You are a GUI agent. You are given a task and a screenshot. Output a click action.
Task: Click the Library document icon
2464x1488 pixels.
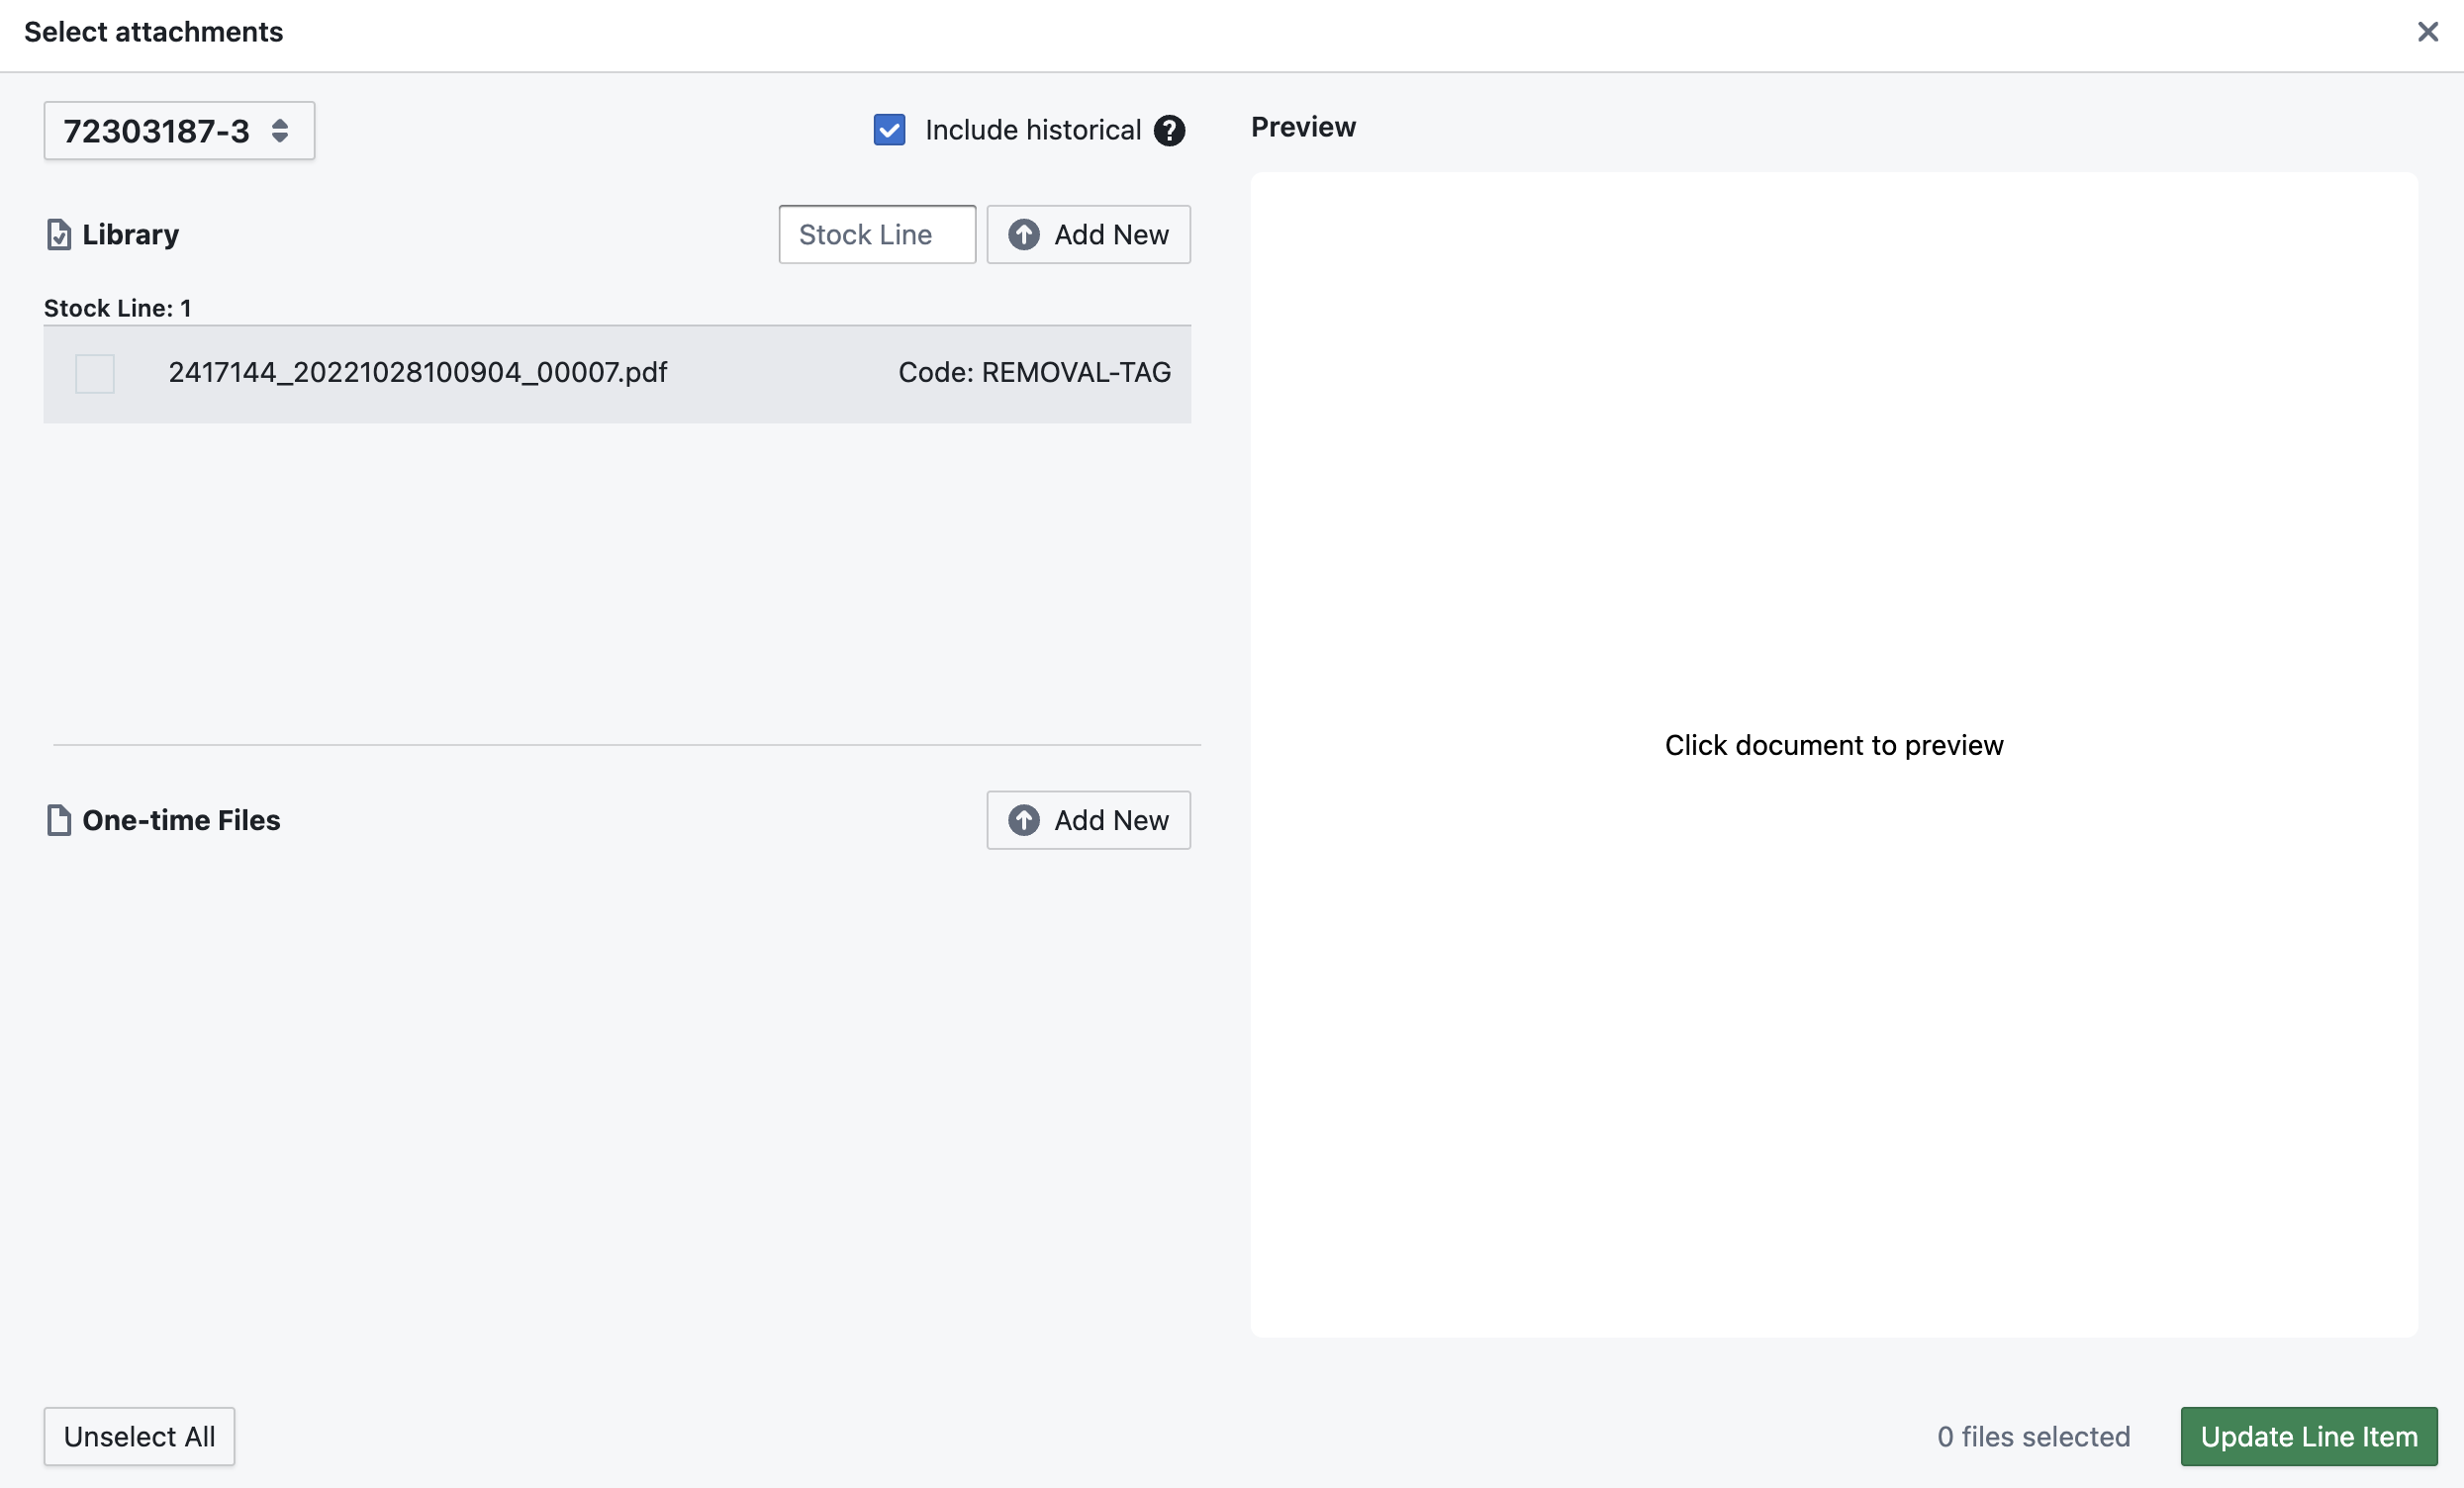[x=59, y=234]
